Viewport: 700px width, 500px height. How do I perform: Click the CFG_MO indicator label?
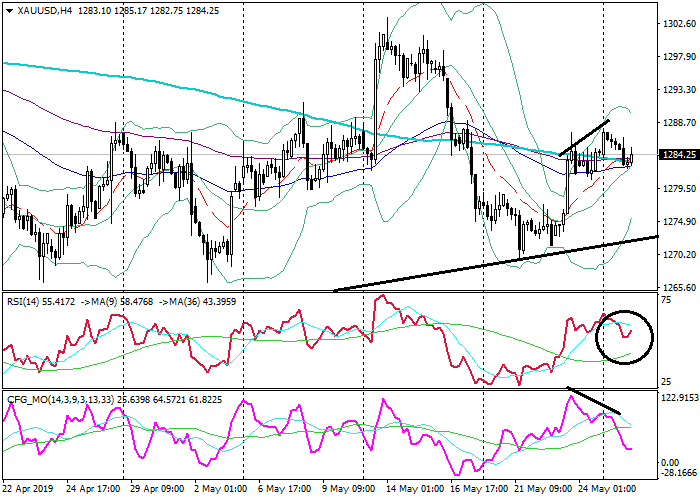[x=28, y=399]
